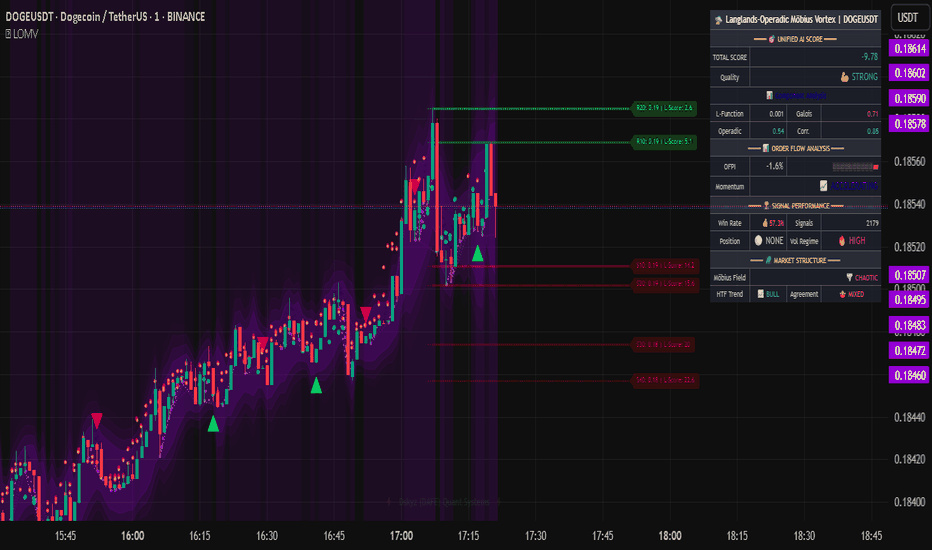The image size is (932, 550).
Task: Click the S30 support label L-Score 20
Action: 663,344
